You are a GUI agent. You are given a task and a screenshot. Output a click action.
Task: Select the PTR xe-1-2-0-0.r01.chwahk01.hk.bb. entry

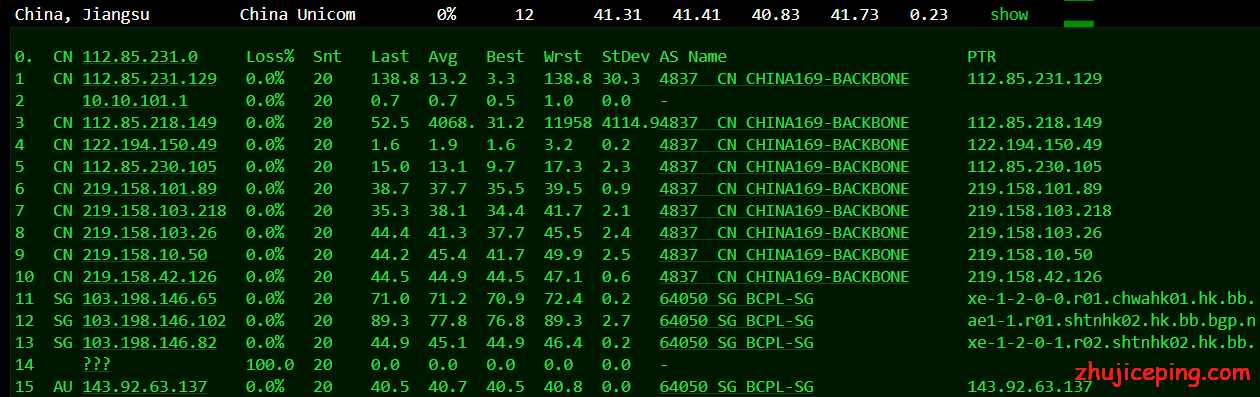pyautogui.click(x=1112, y=299)
